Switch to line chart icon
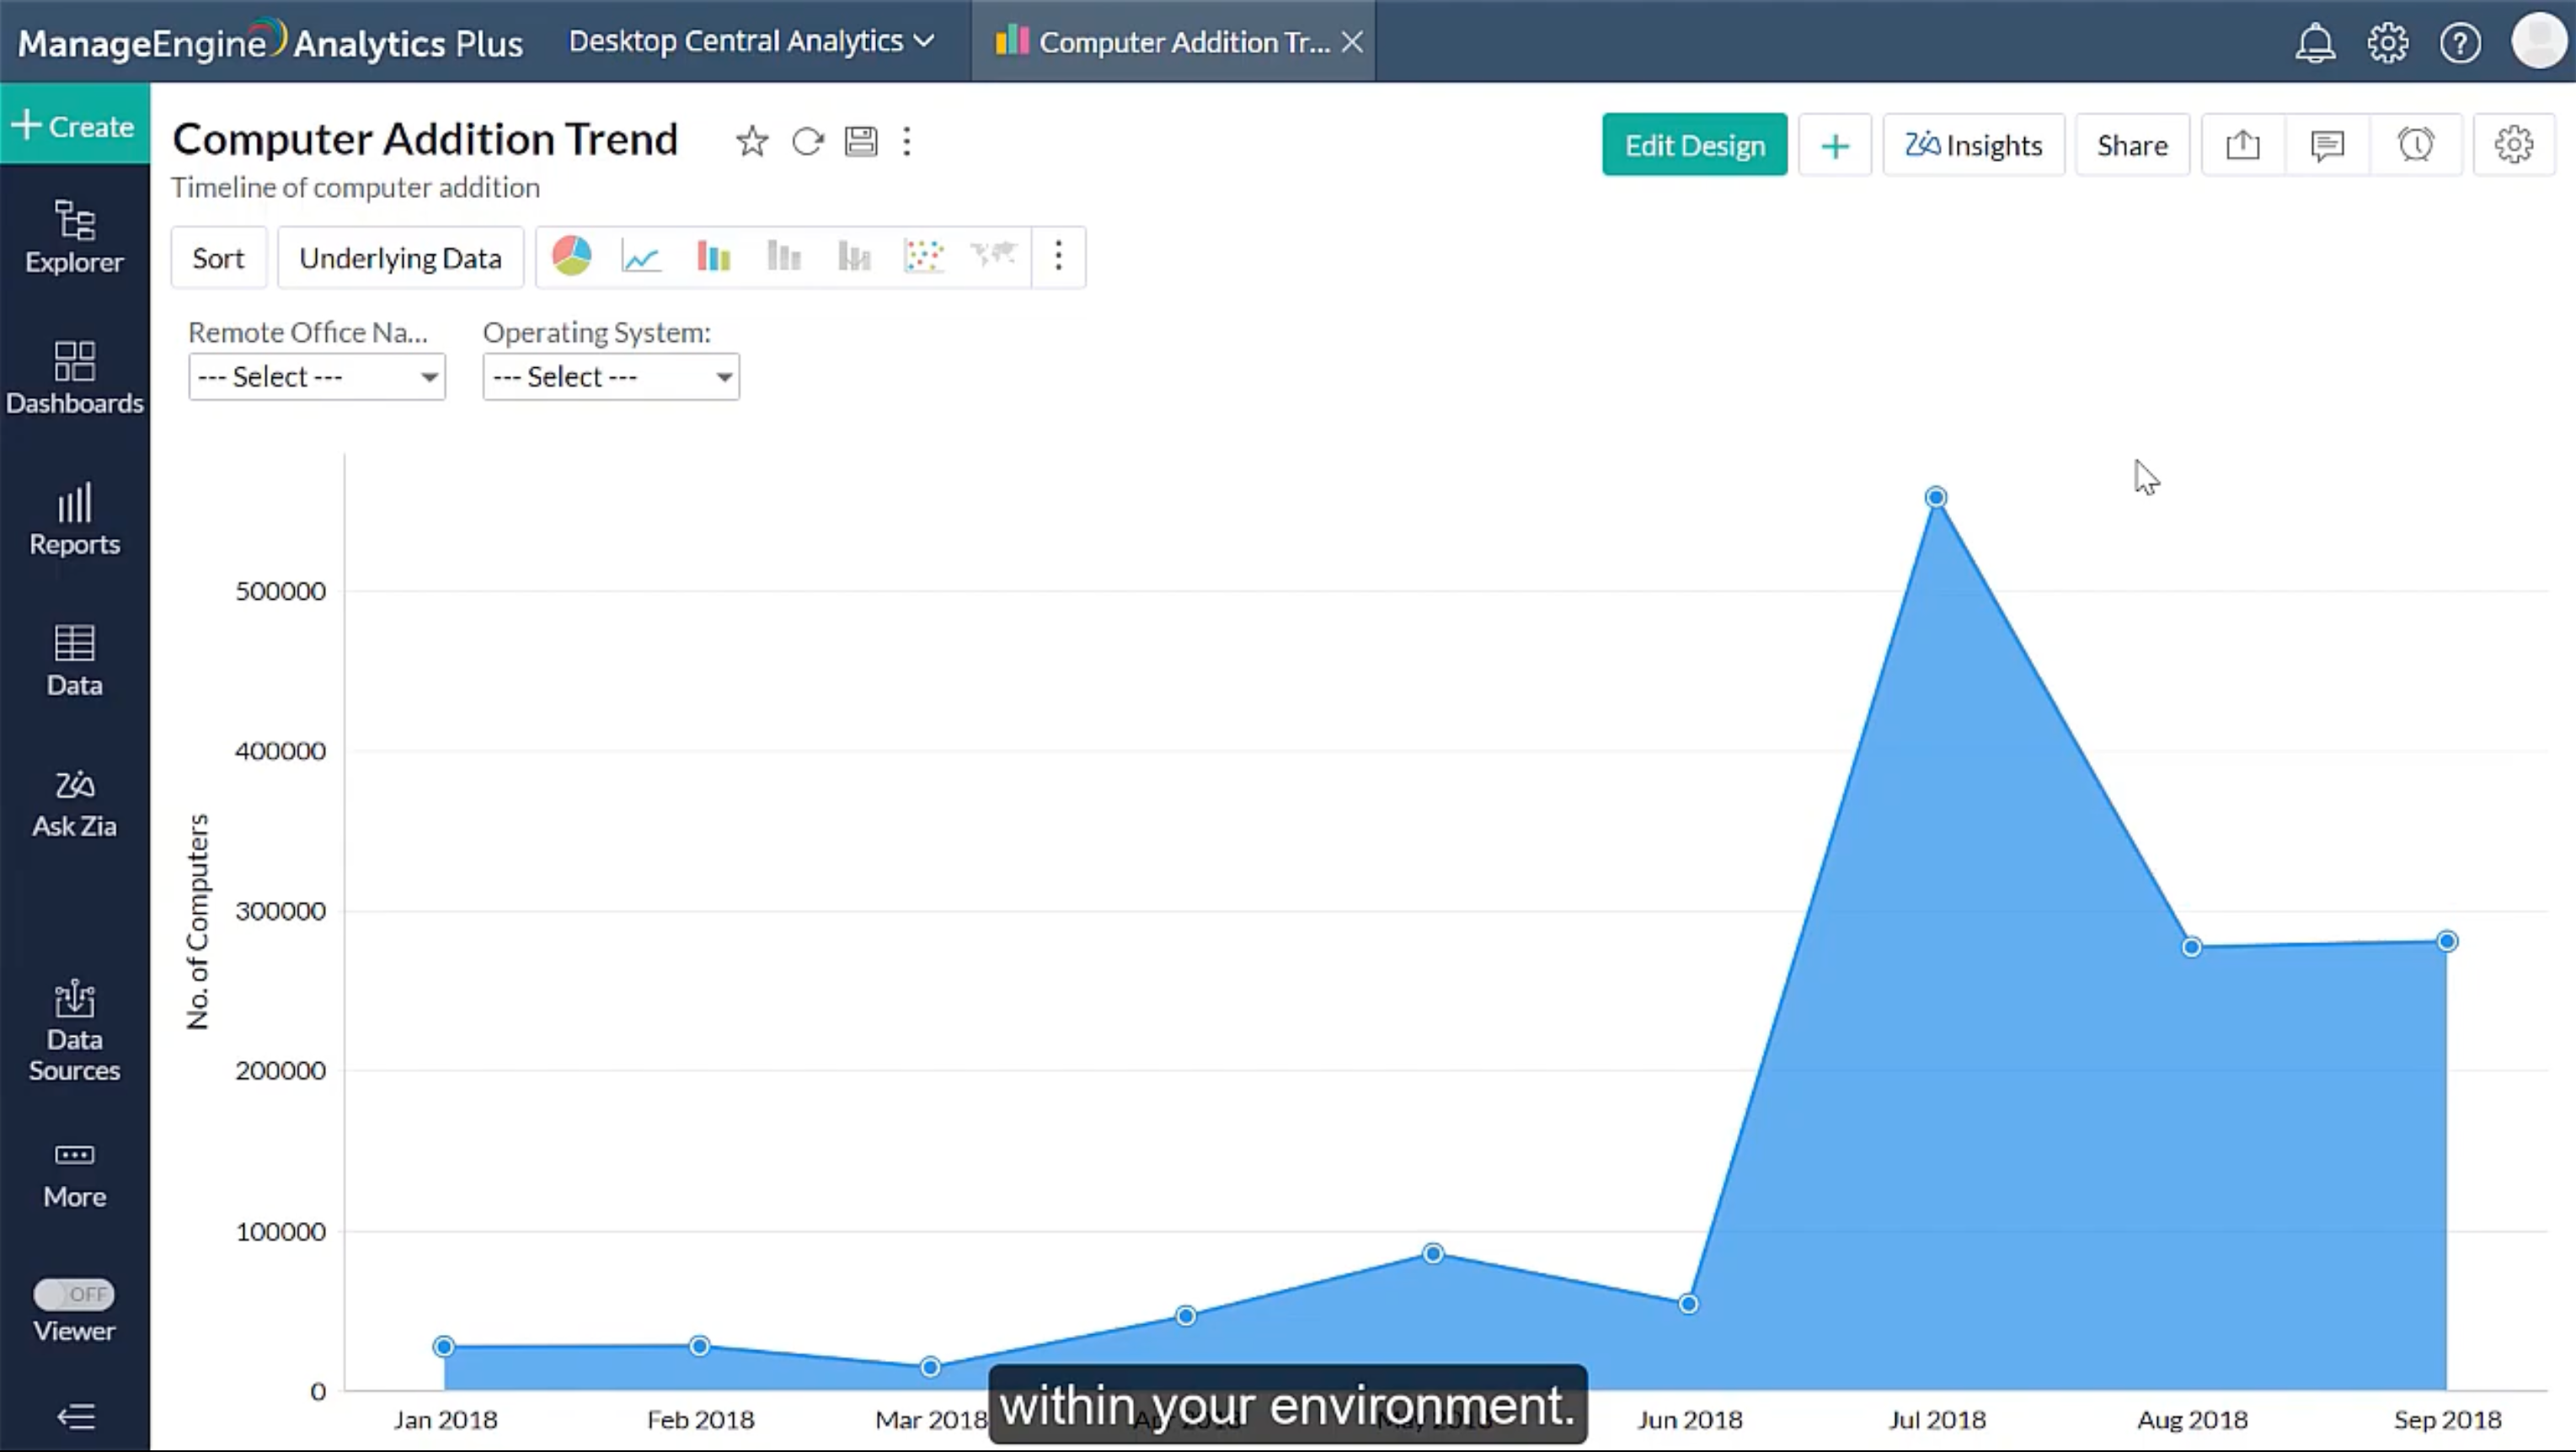The image size is (2576, 1452). [x=641, y=257]
